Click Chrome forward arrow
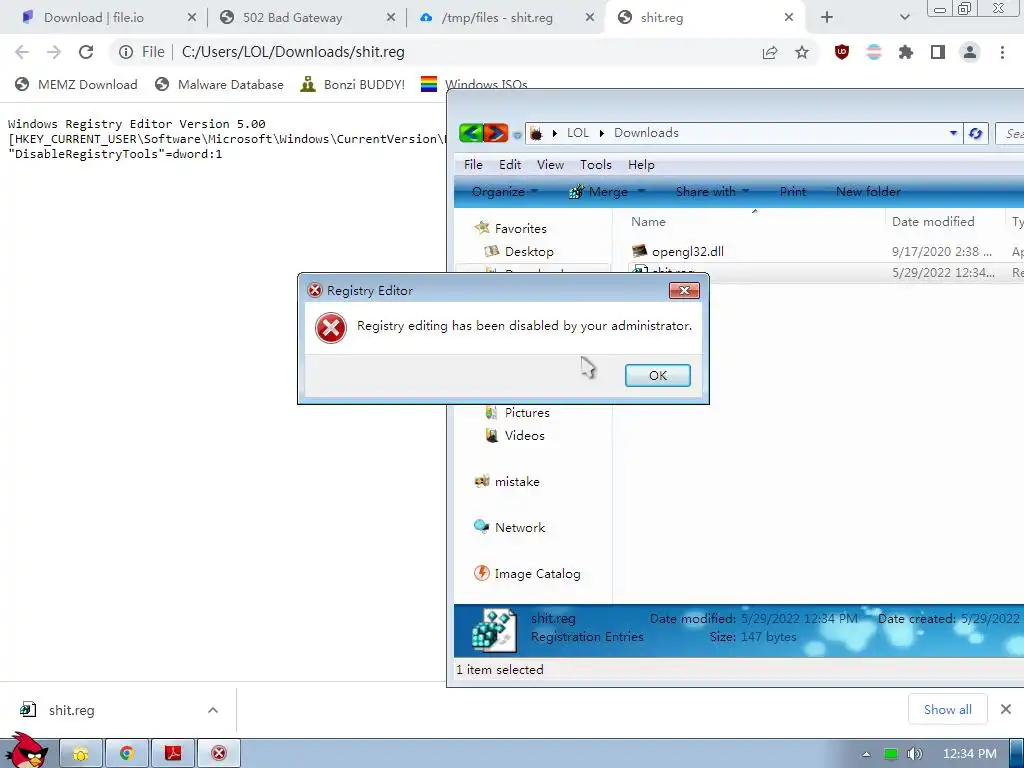 point(54,52)
